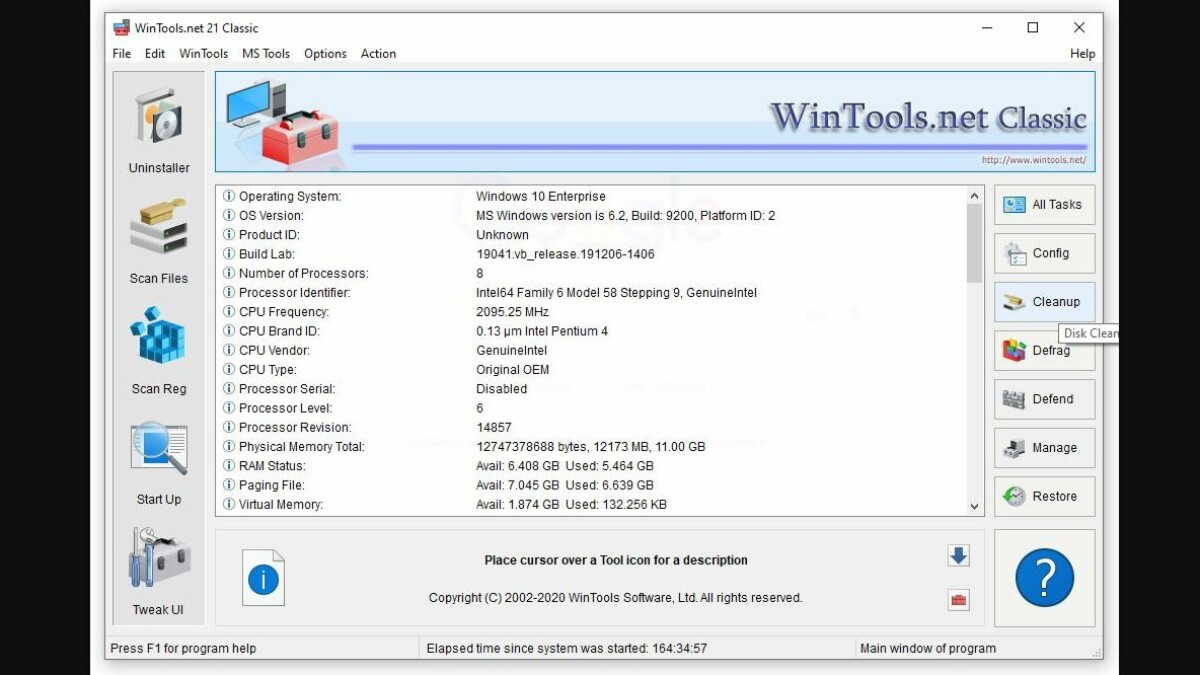
Task: Open the Edit menu
Action: tap(155, 54)
